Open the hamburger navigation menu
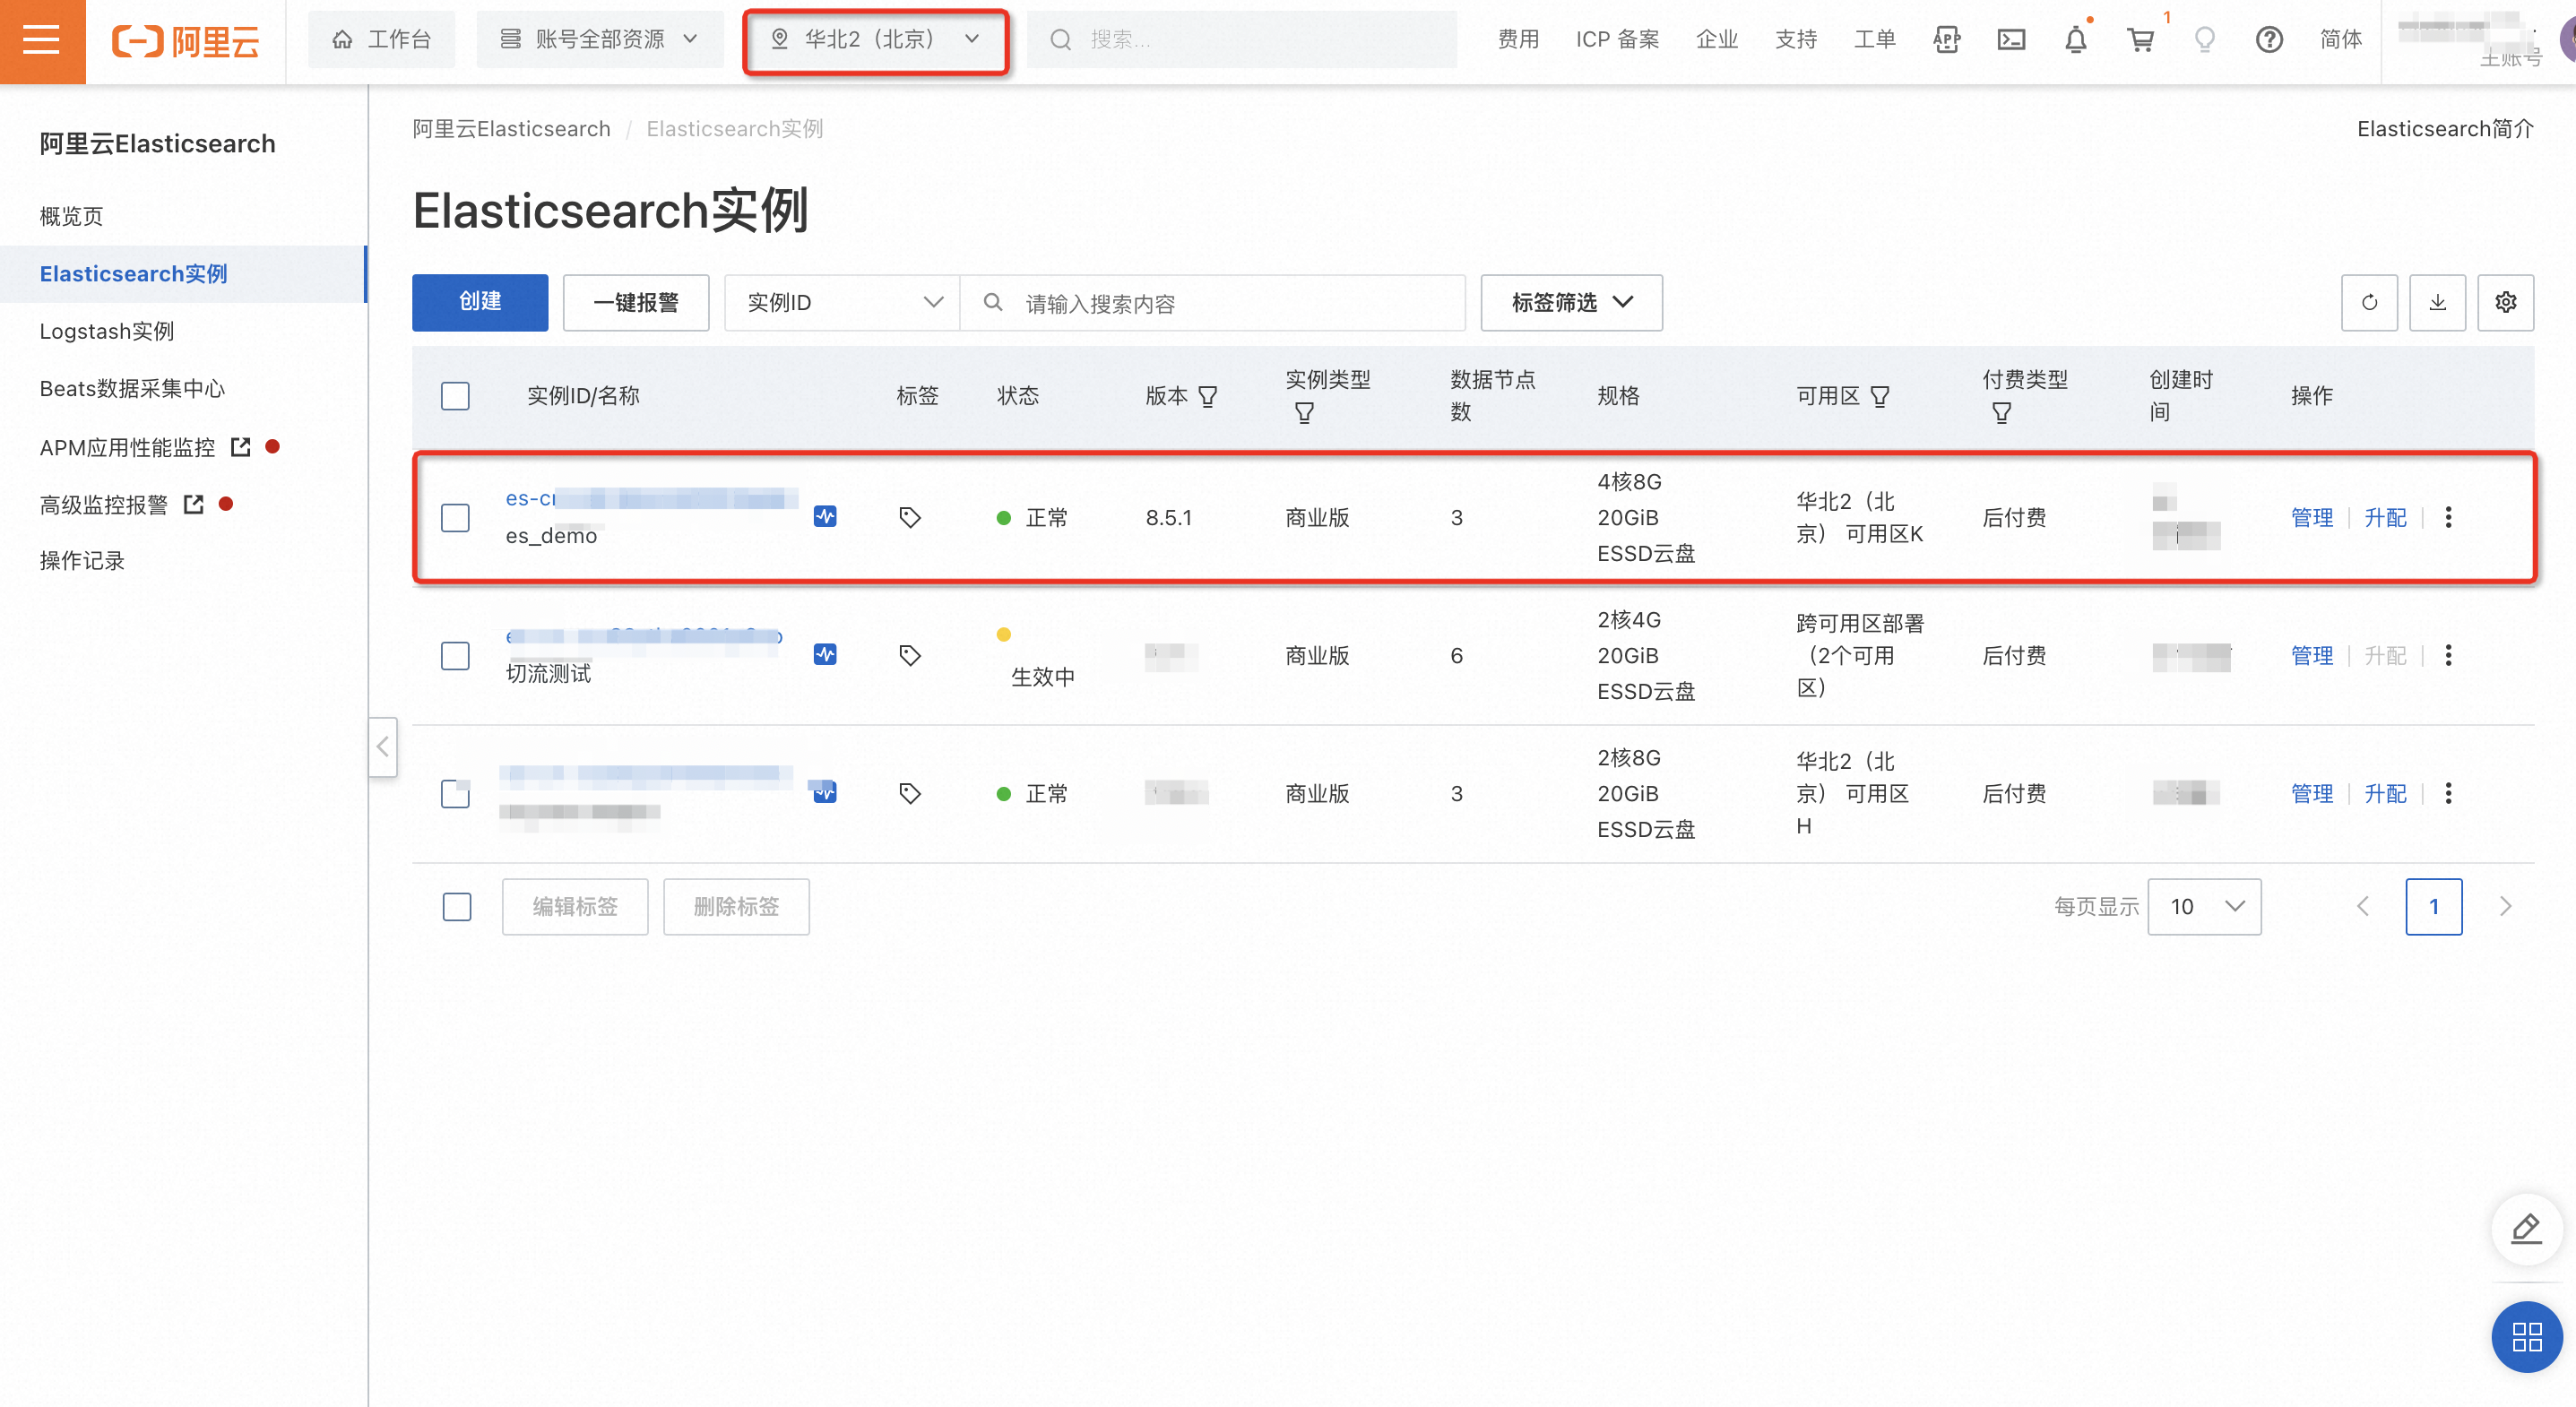The width and height of the screenshot is (2576, 1407). point(42,40)
